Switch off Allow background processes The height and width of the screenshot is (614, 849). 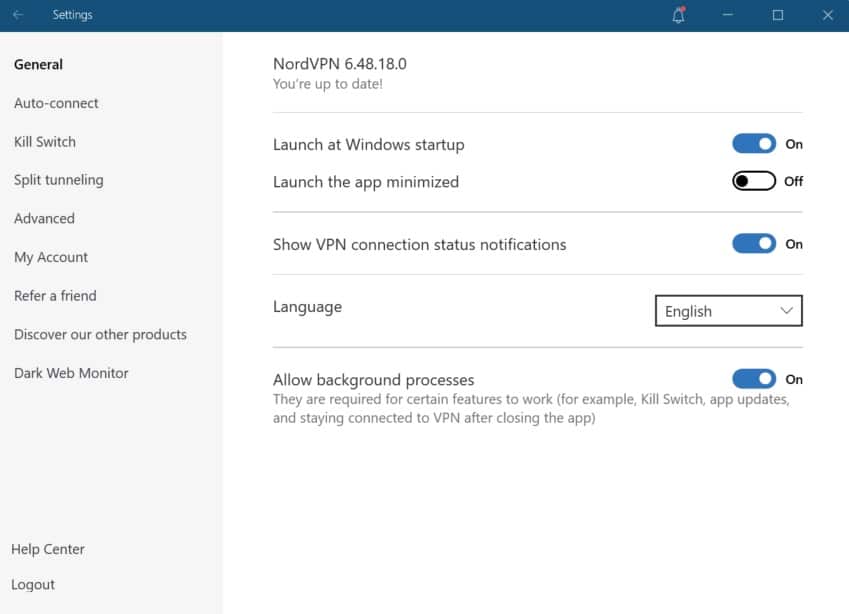[754, 379]
